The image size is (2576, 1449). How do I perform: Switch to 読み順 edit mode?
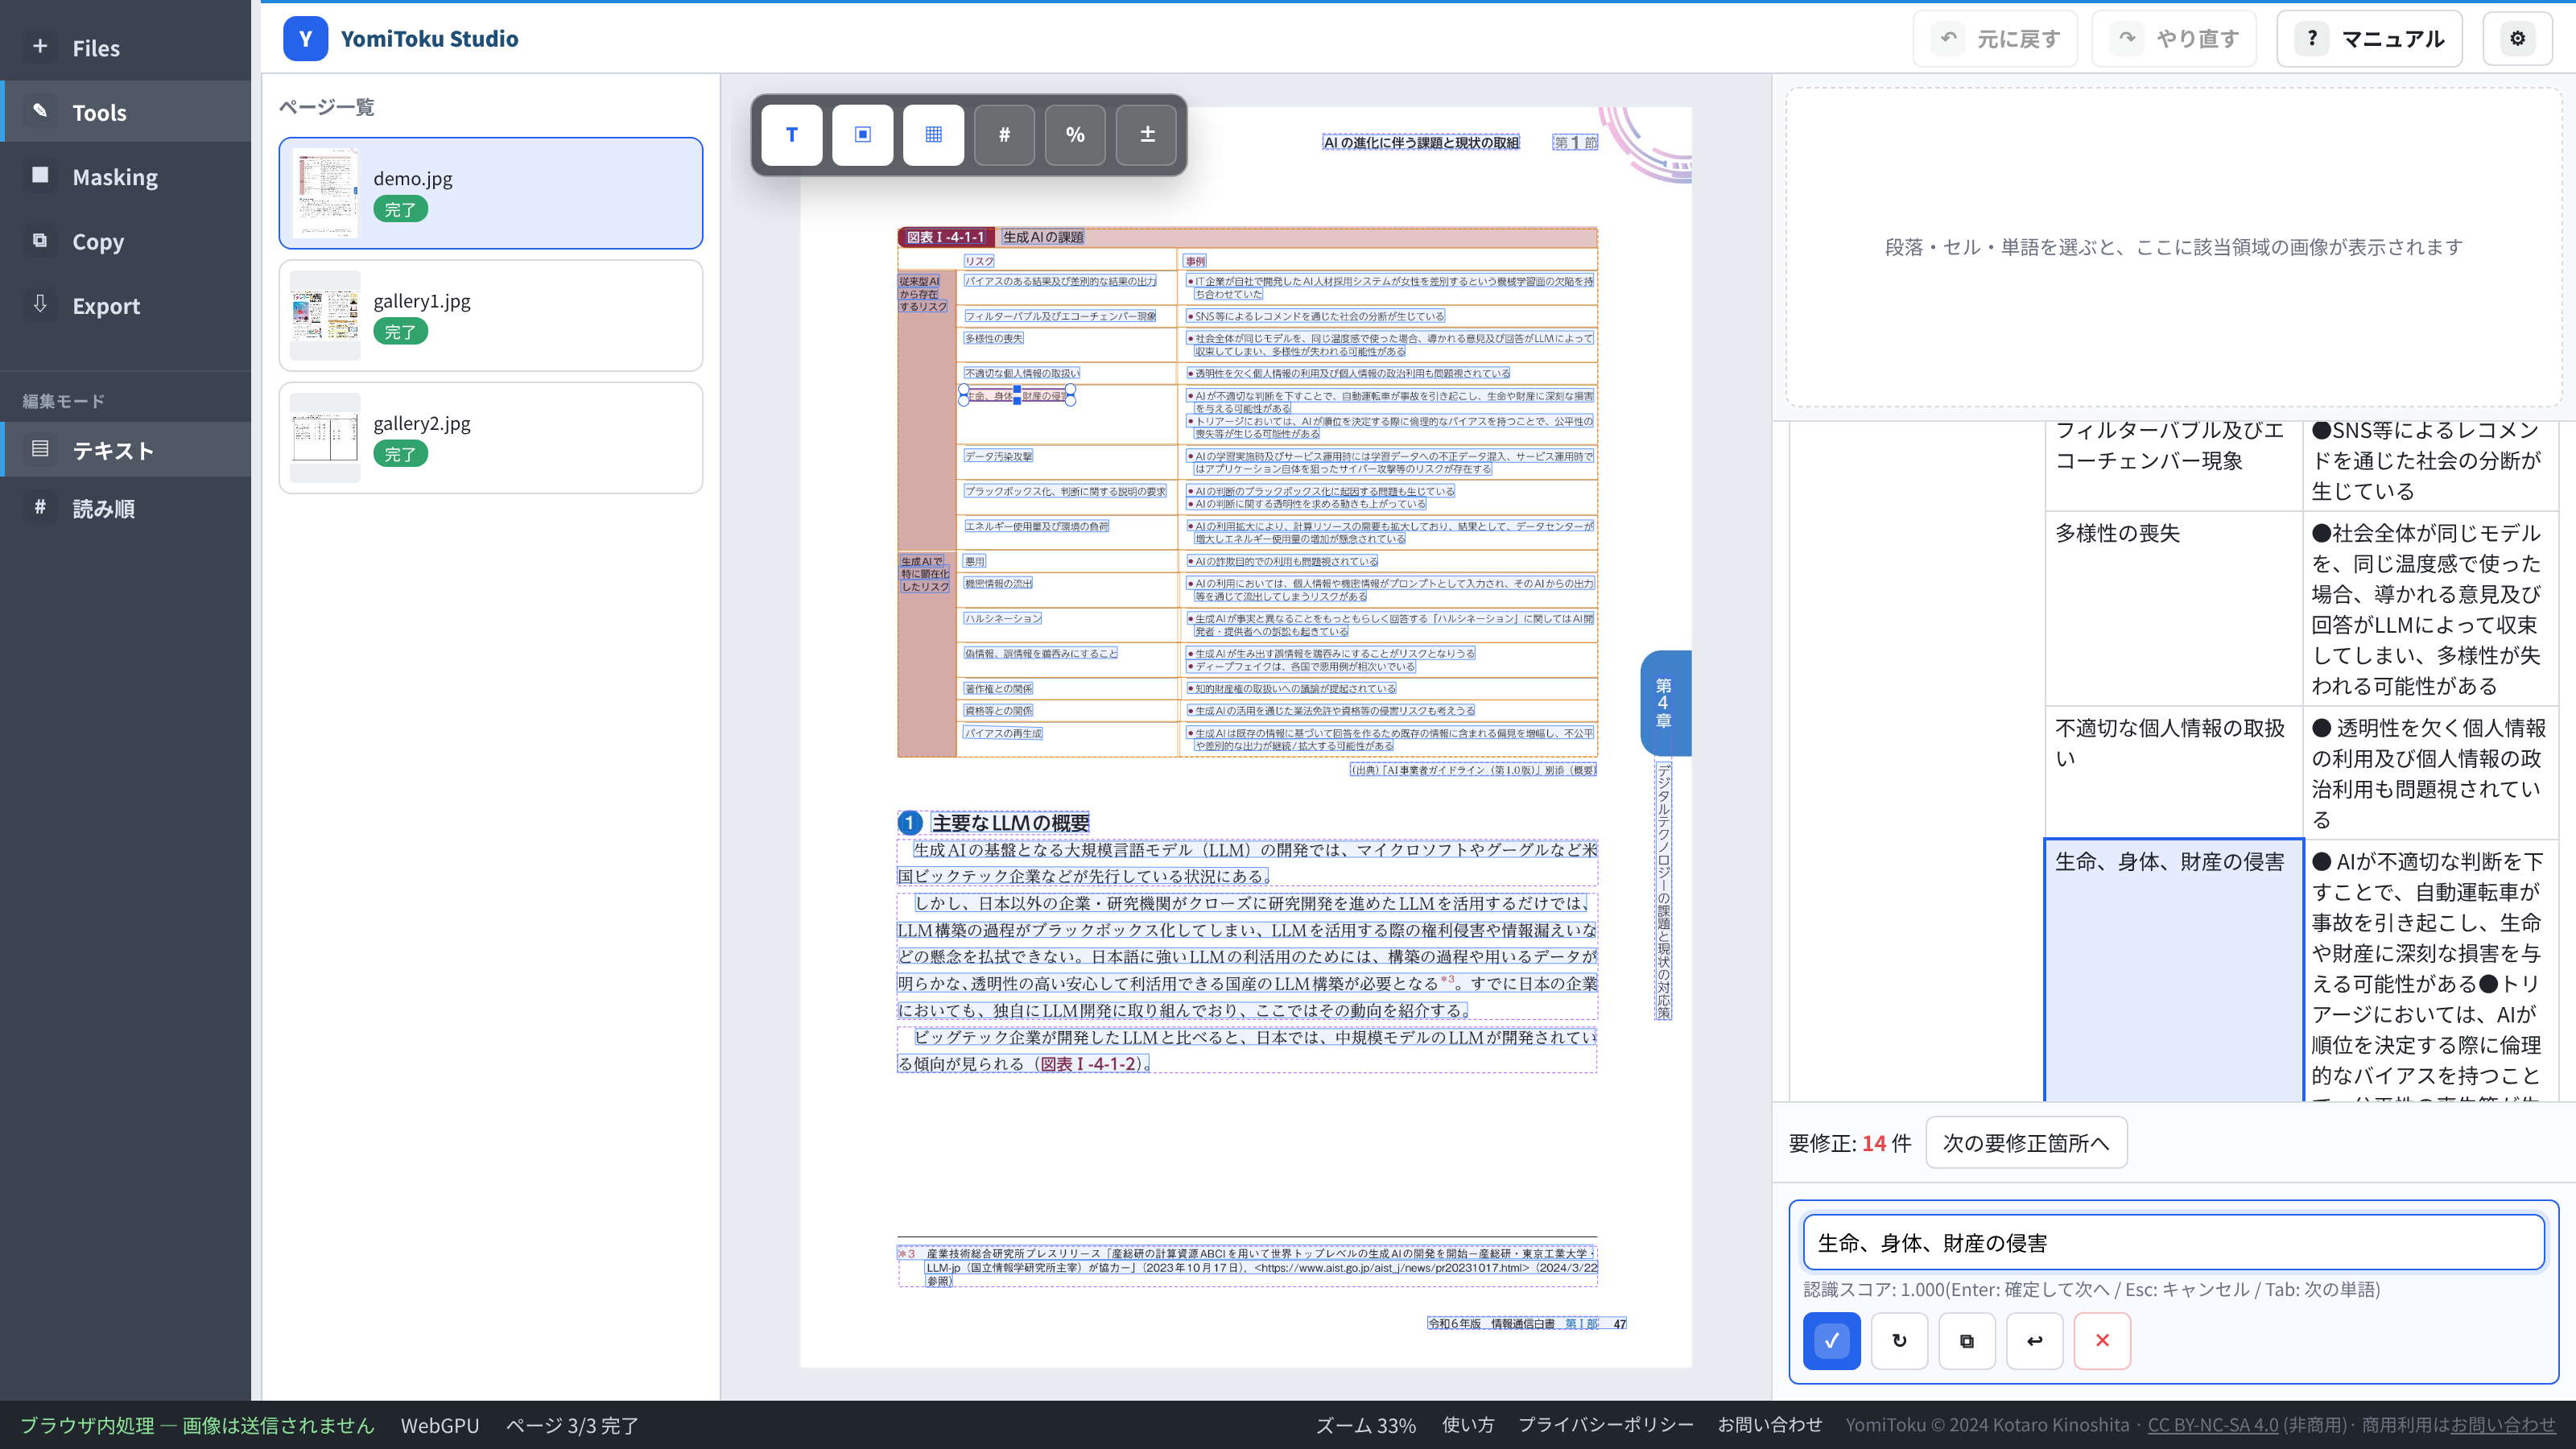(x=125, y=508)
